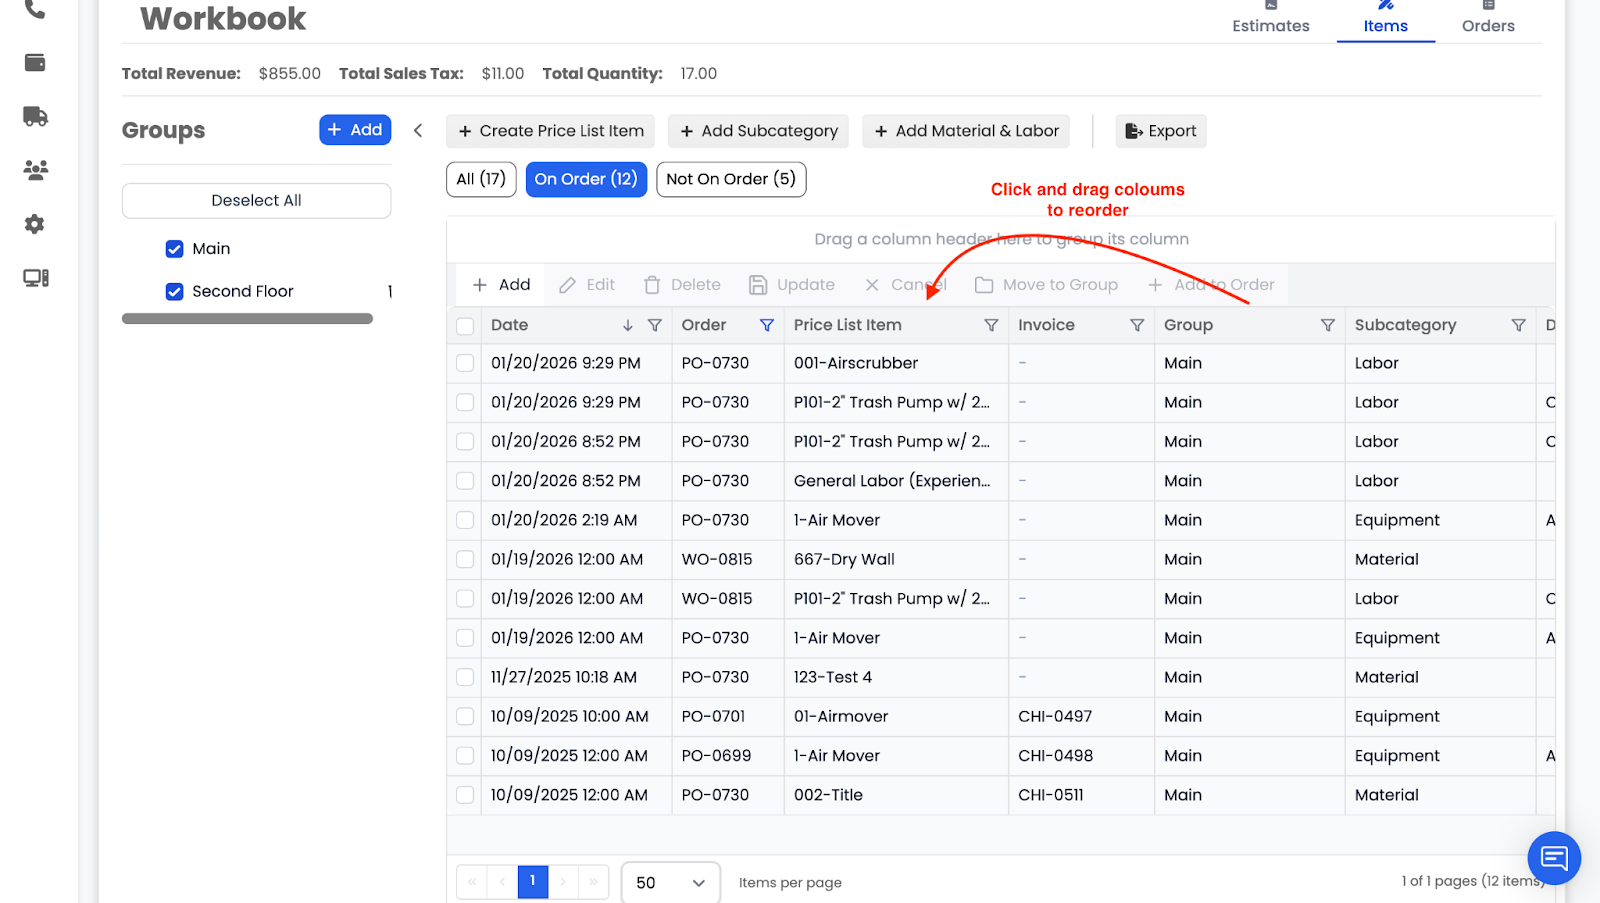1600x903 pixels.
Task: Click the Export button
Action: pos(1160,131)
